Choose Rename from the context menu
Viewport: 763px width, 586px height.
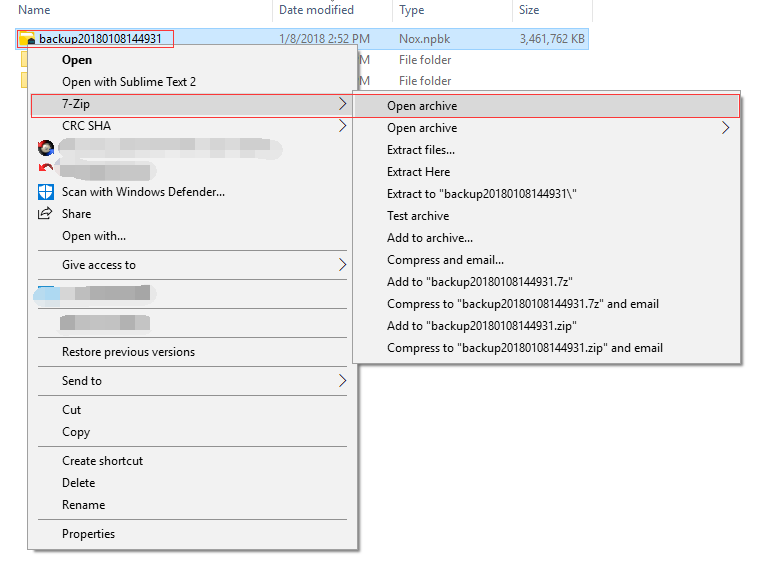(83, 505)
